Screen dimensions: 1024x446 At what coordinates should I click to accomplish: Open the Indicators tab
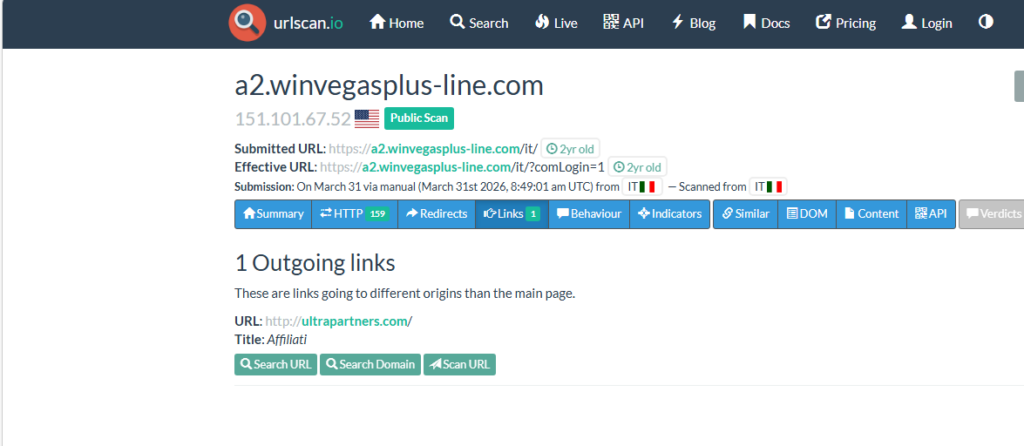click(x=670, y=214)
